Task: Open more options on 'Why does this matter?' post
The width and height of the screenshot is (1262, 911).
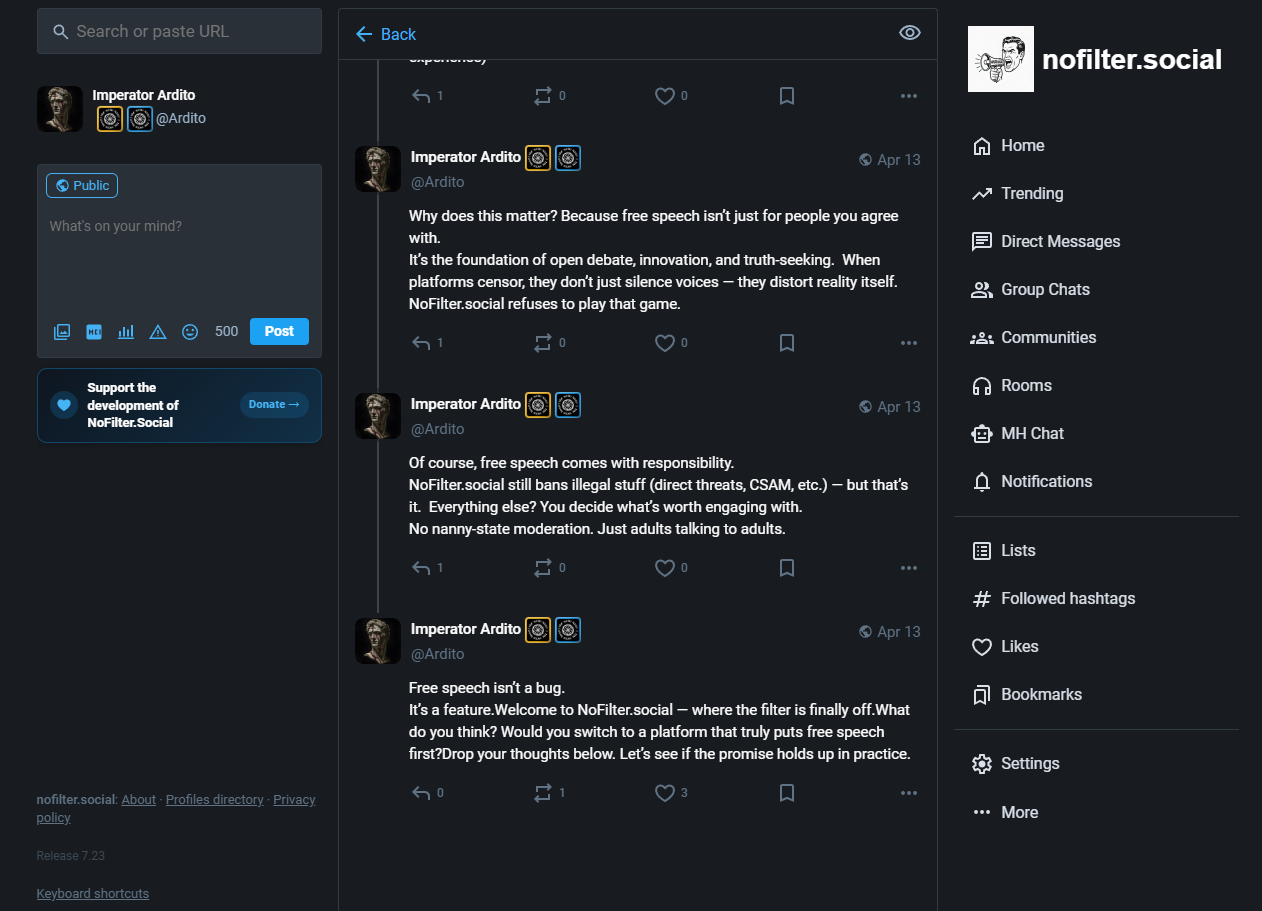Action: click(909, 343)
